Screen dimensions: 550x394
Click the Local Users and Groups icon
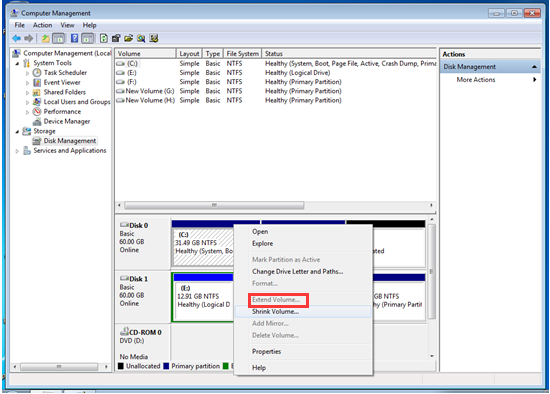coord(37,102)
